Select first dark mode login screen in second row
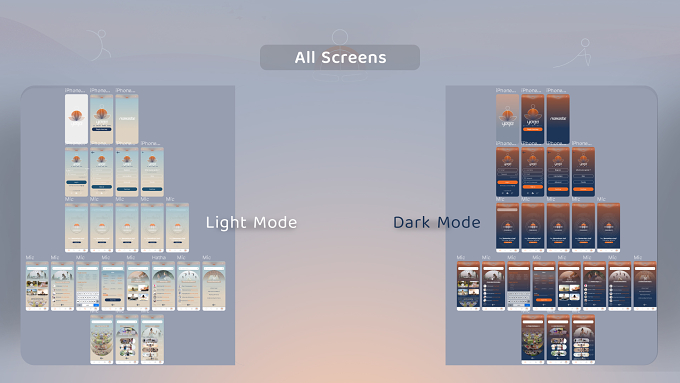This screenshot has width=680, height=383. tap(507, 172)
